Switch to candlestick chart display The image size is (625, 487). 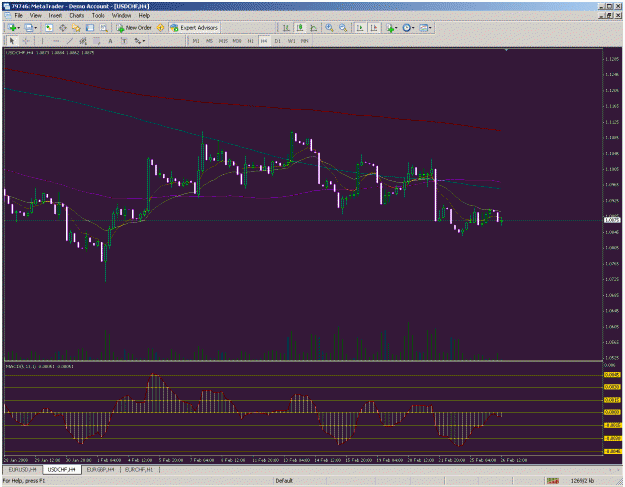coord(300,28)
